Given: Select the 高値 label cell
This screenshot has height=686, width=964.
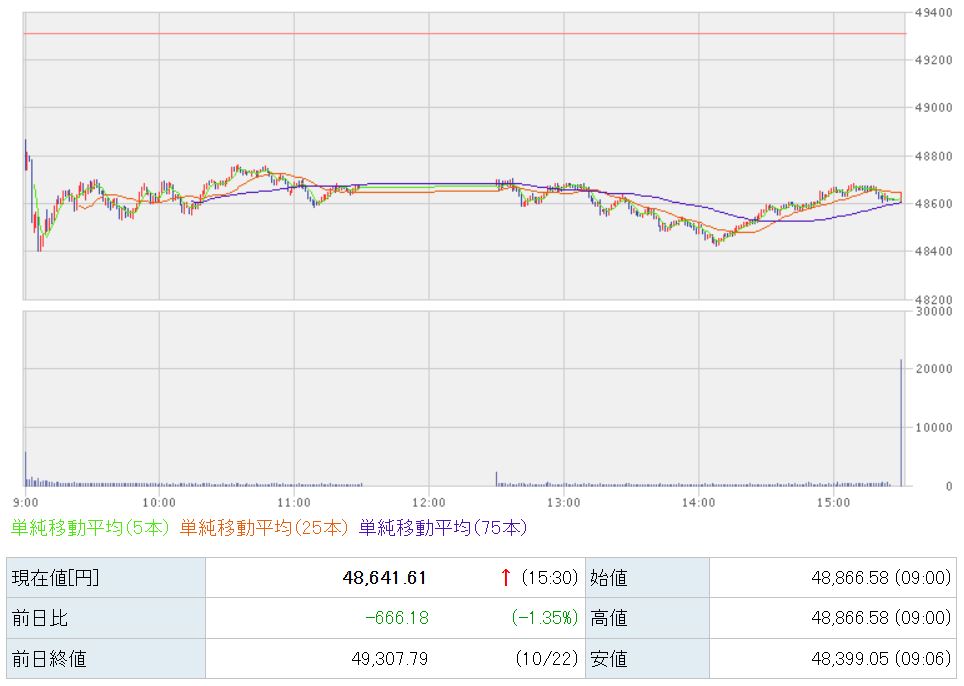Looking at the screenshot, I should [x=610, y=618].
